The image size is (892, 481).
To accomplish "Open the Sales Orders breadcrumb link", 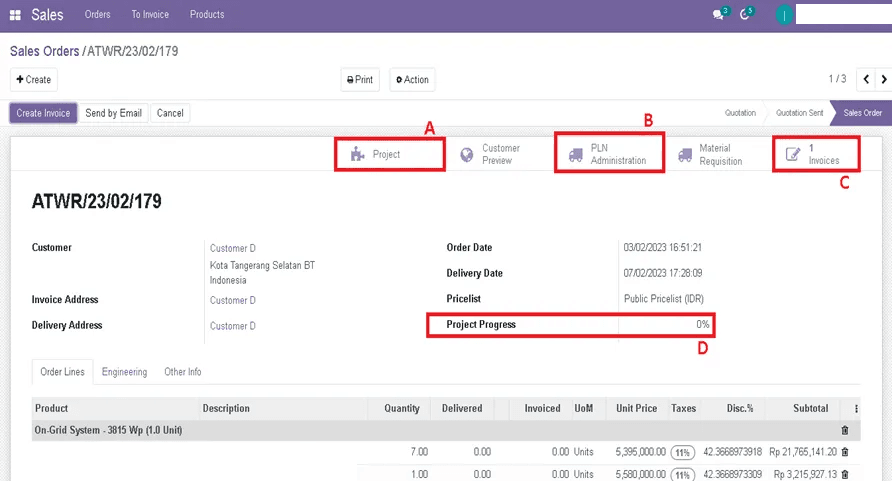I will tap(44, 51).
